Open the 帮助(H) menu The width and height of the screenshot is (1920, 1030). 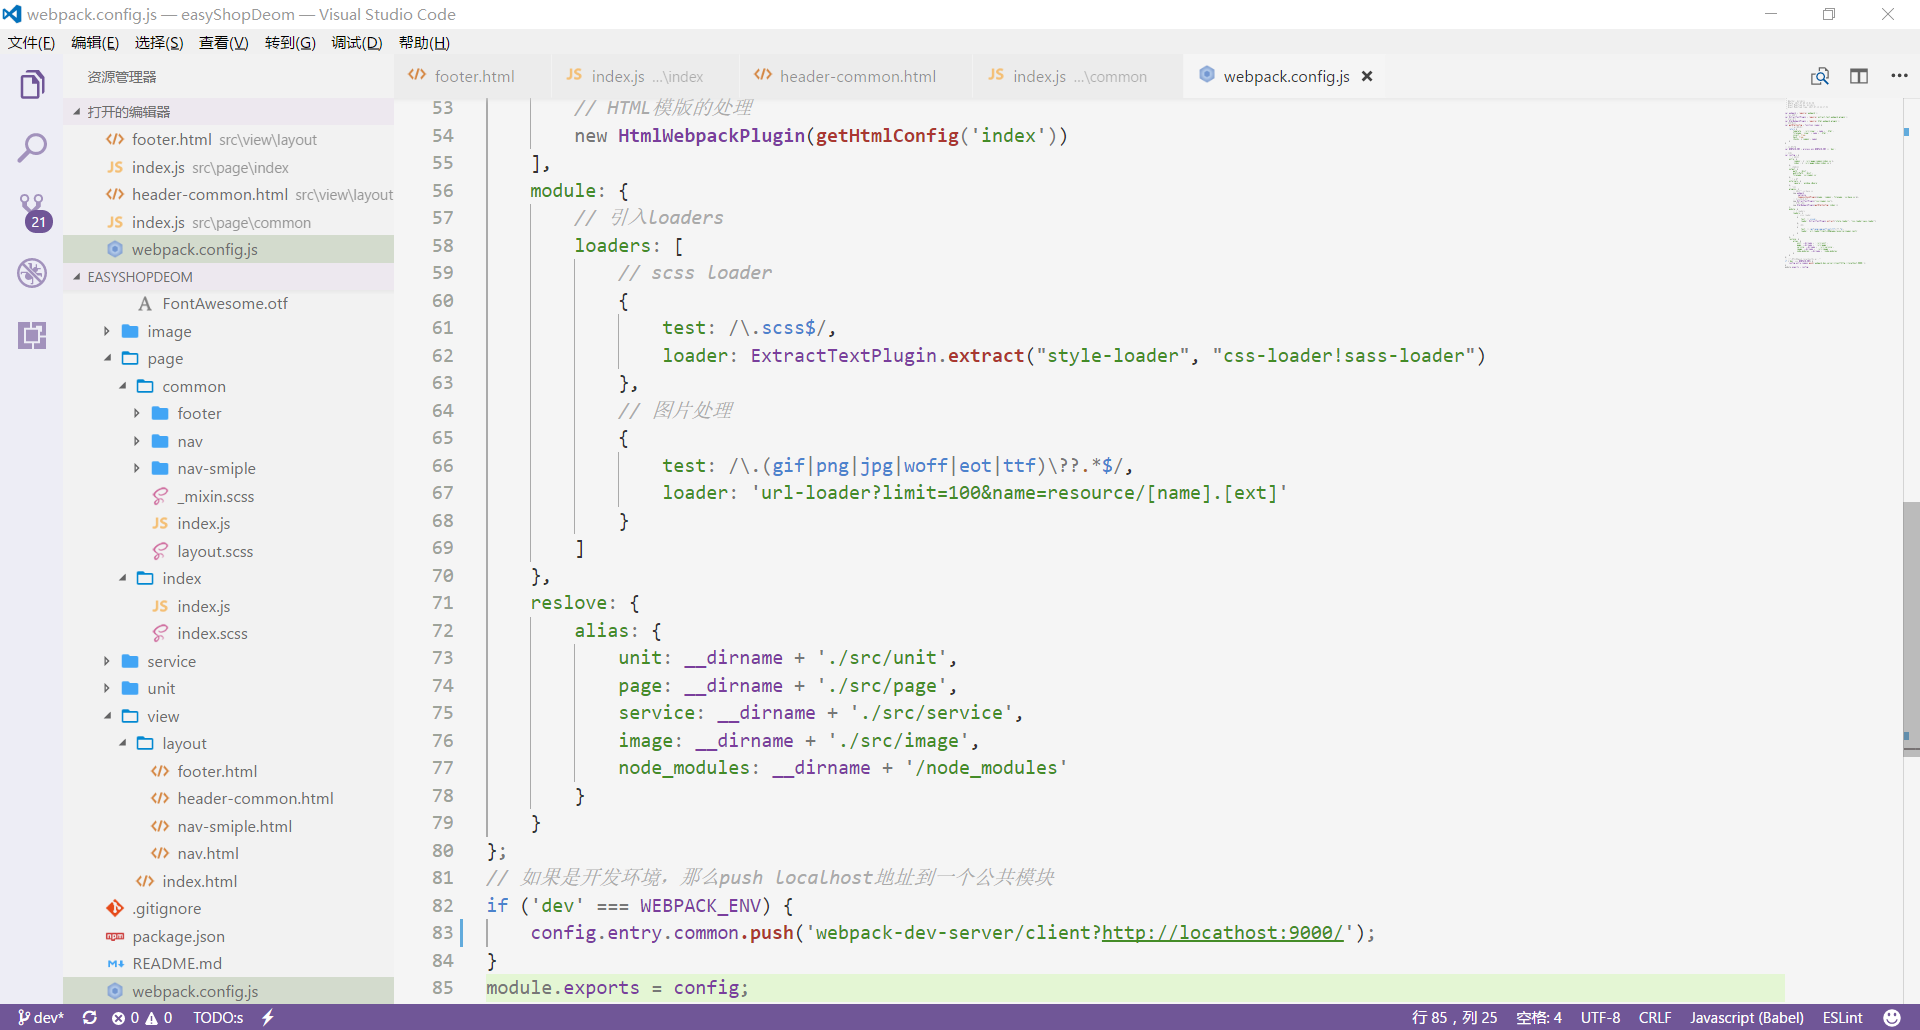[424, 43]
